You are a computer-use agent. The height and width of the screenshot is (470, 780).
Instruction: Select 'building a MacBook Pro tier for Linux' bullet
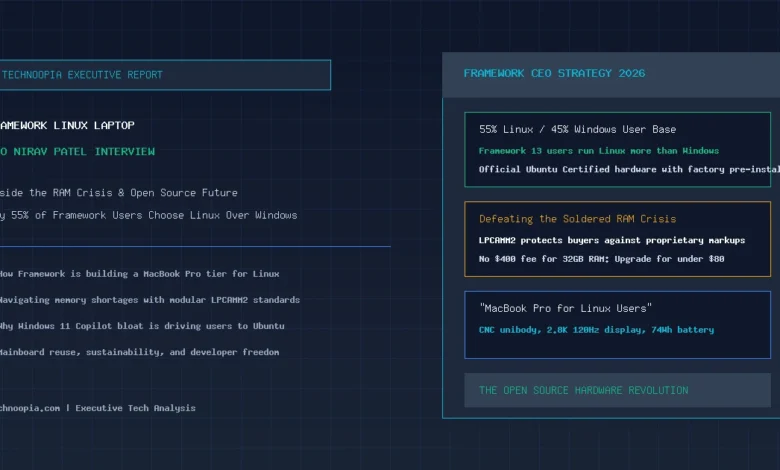[139, 274]
